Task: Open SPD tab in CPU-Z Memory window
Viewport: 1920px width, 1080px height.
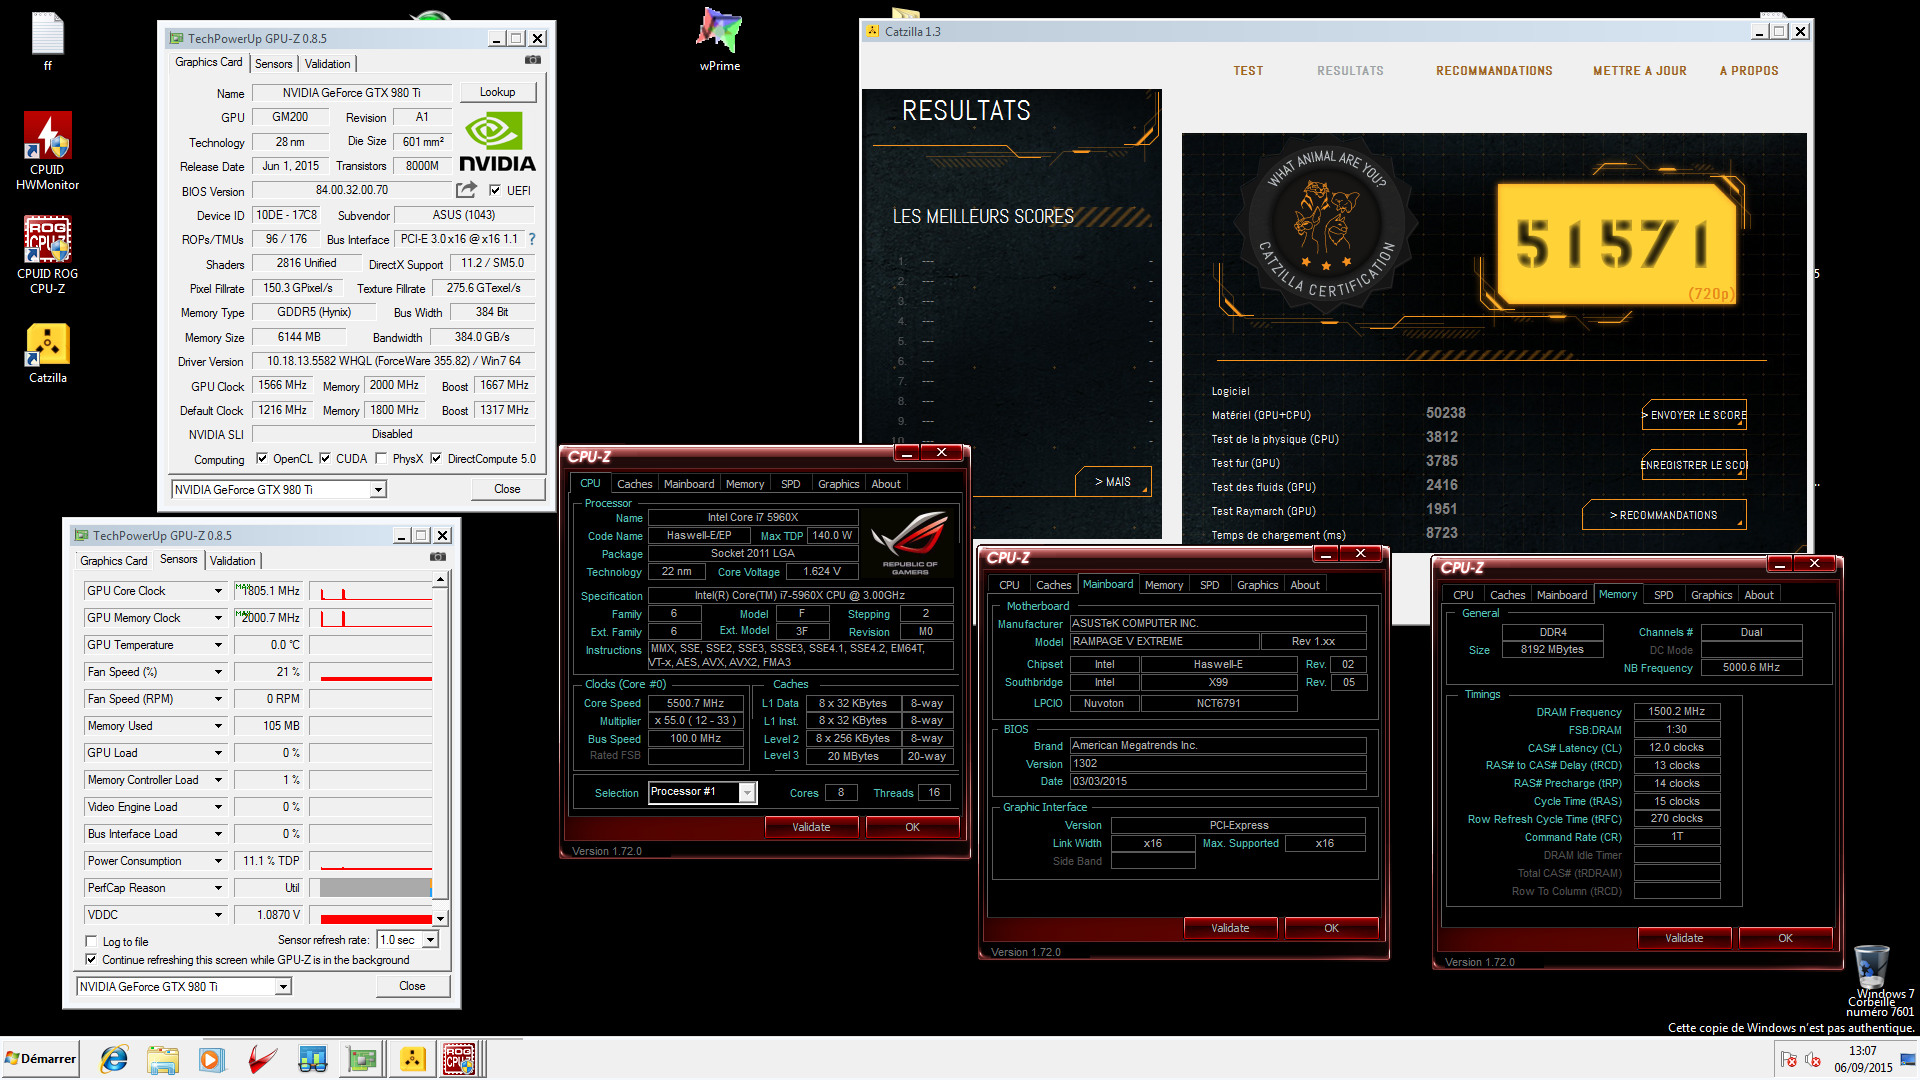Action: pyautogui.click(x=1663, y=595)
